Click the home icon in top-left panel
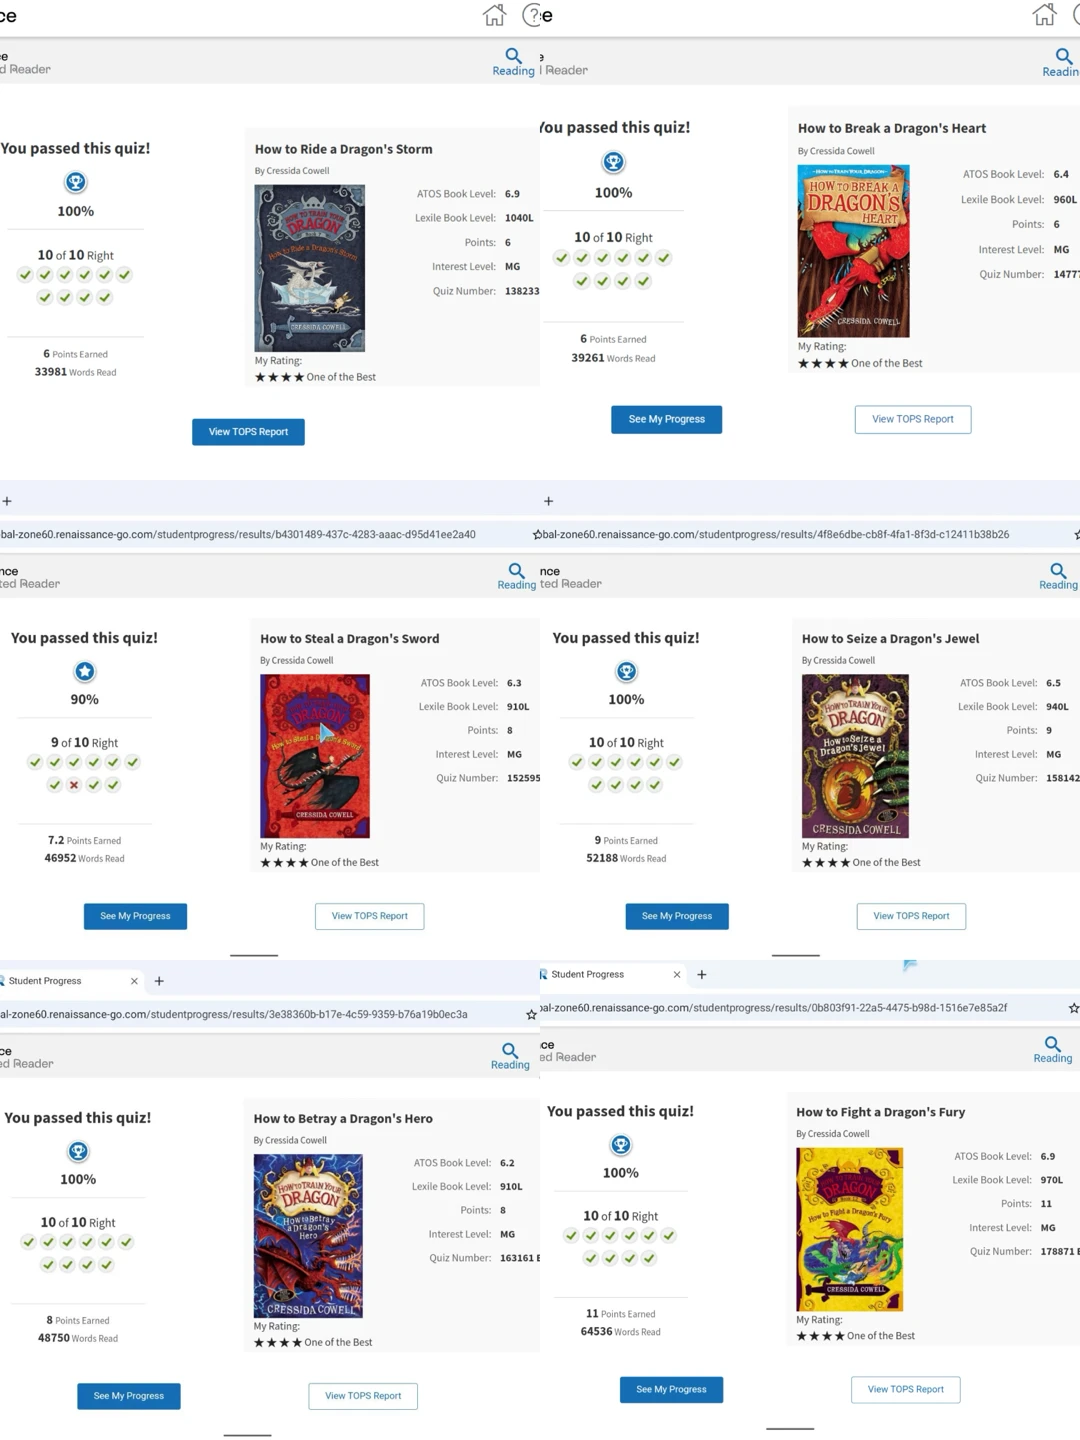The height and width of the screenshot is (1440, 1080). 494,15
